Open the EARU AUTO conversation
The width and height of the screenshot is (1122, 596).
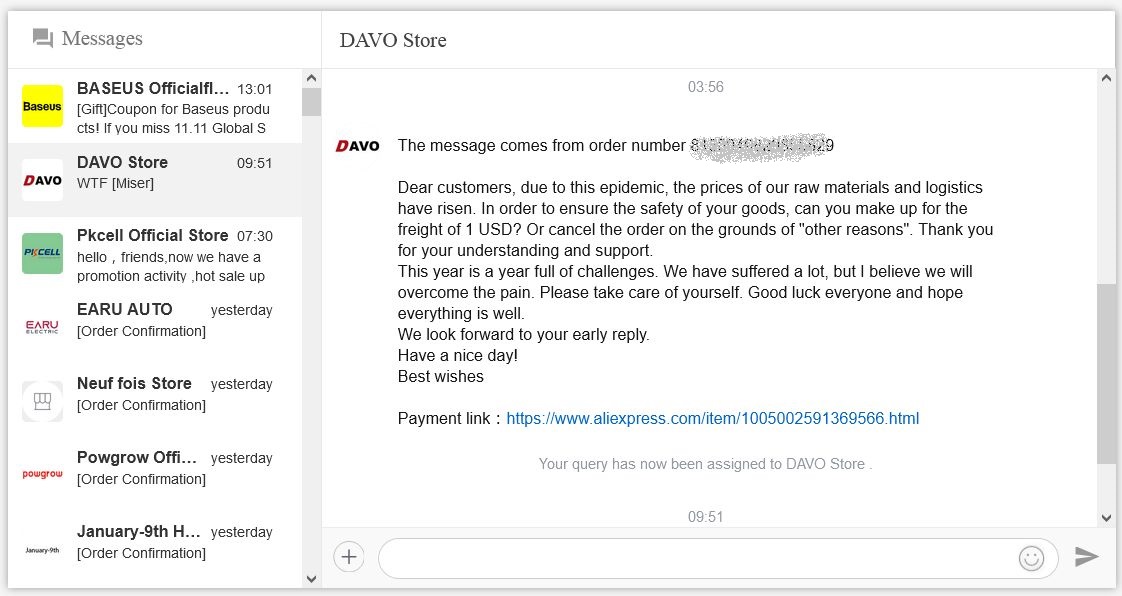(155, 328)
